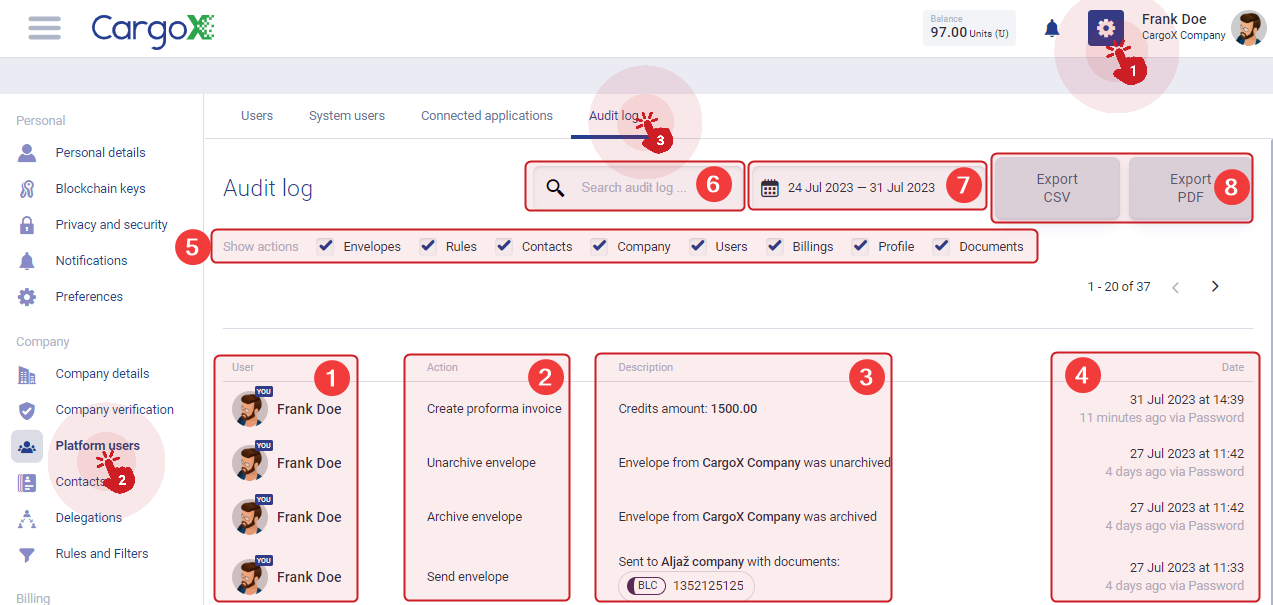Click the Description column header
Viewport: 1273px width, 605px height.
646,367
